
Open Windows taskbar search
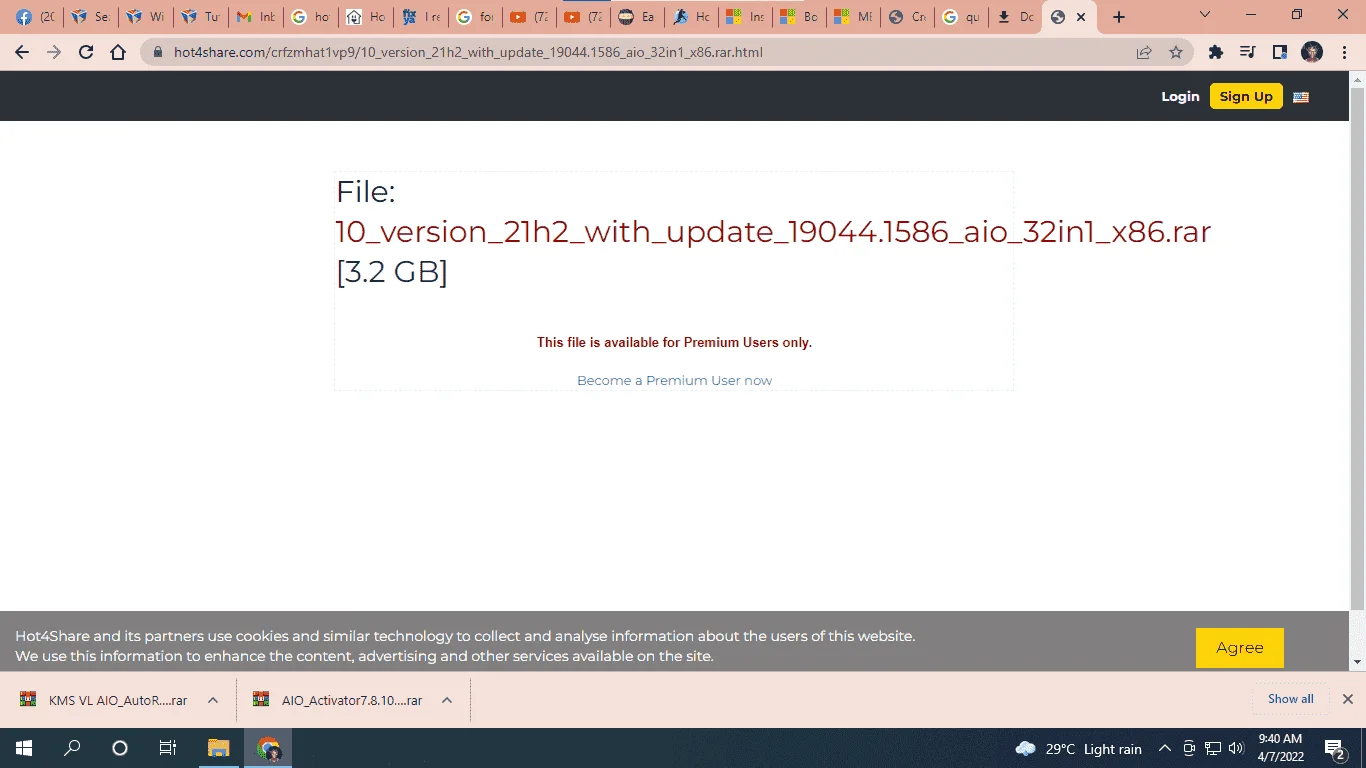click(x=72, y=748)
